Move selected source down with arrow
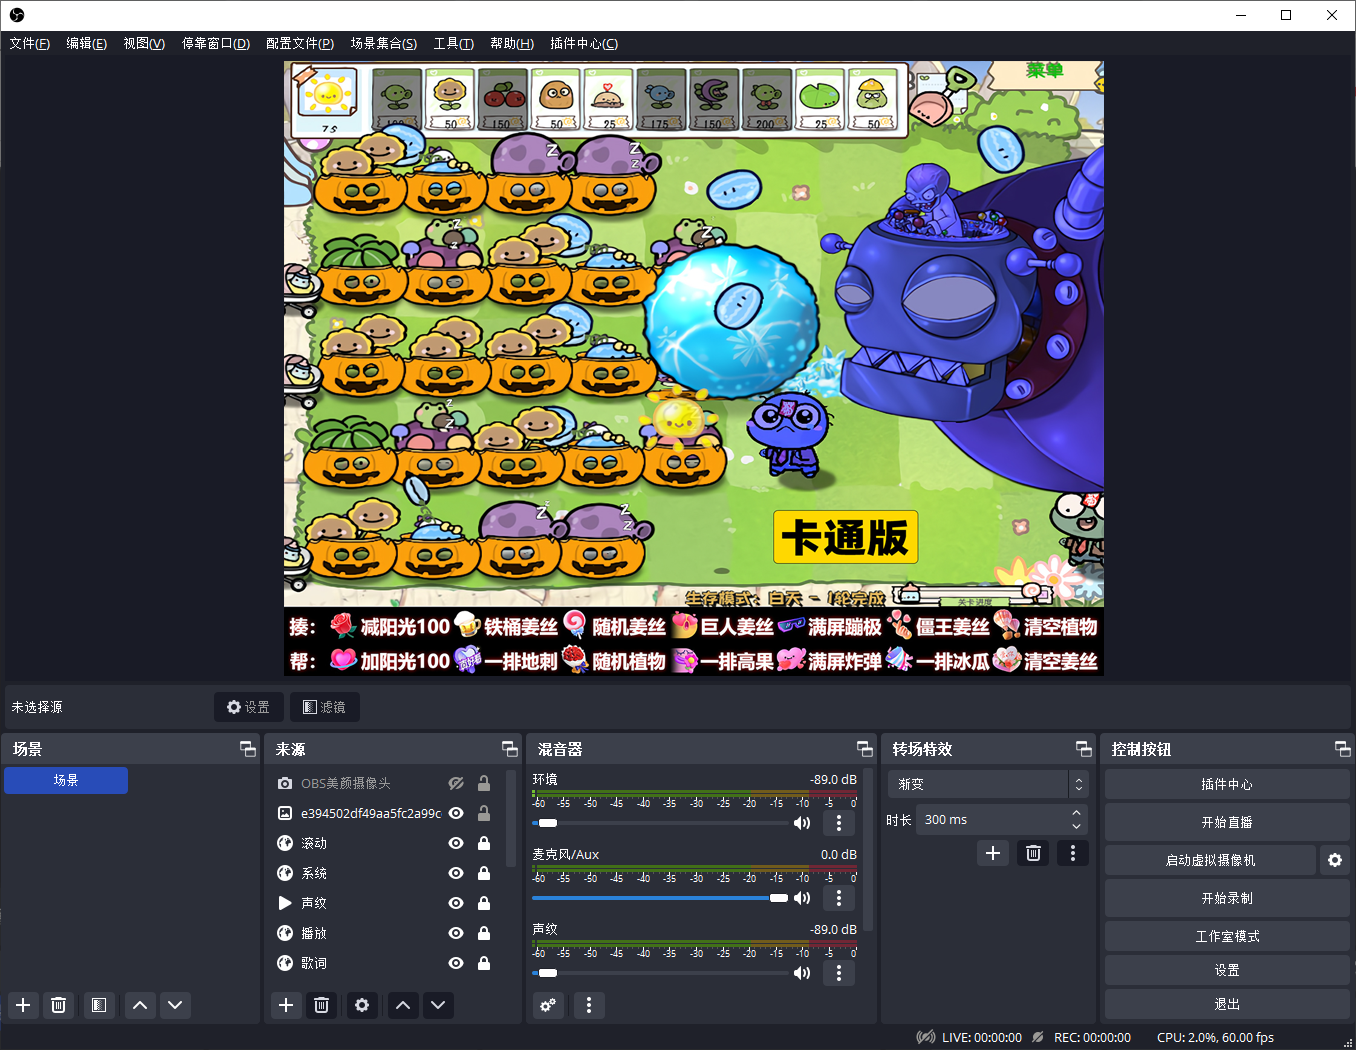 (x=438, y=1005)
